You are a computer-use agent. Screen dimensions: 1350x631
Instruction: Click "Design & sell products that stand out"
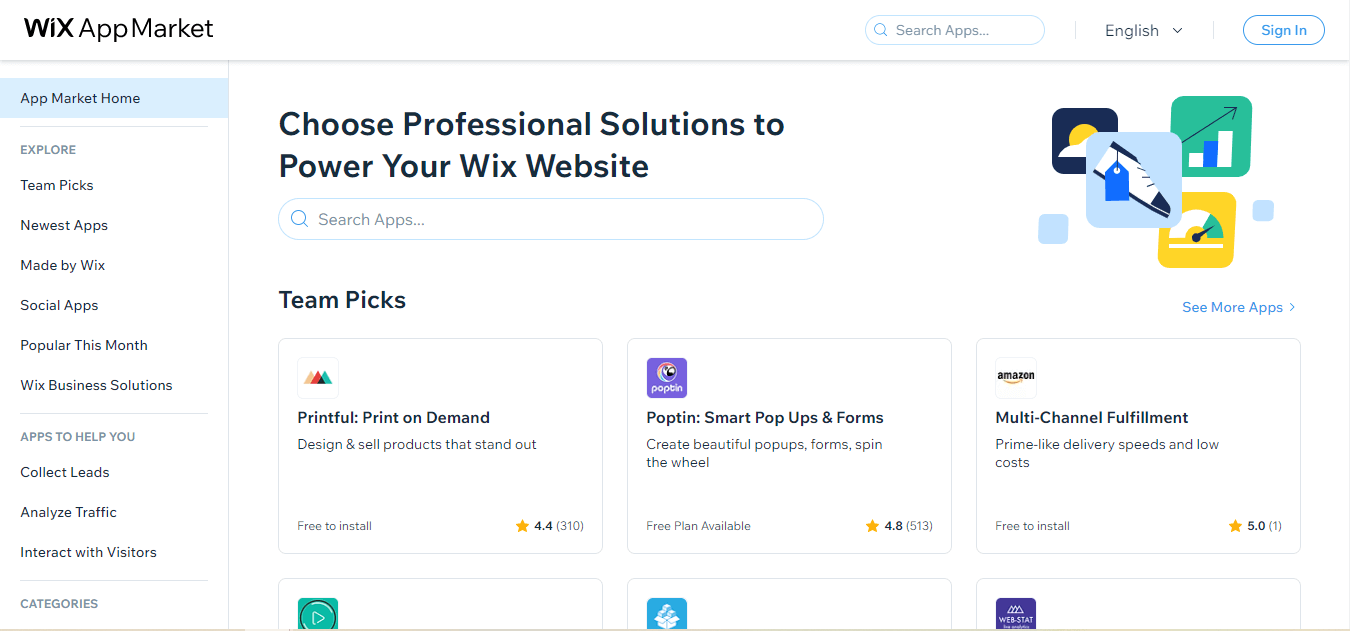tap(417, 444)
